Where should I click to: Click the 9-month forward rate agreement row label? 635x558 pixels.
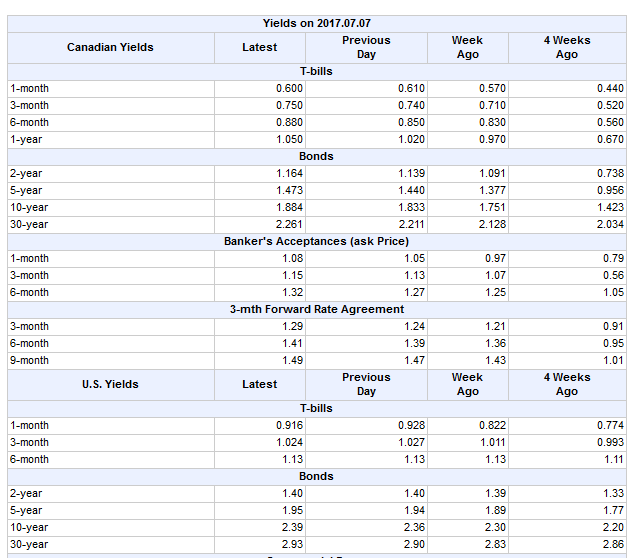pyautogui.click(x=29, y=360)
